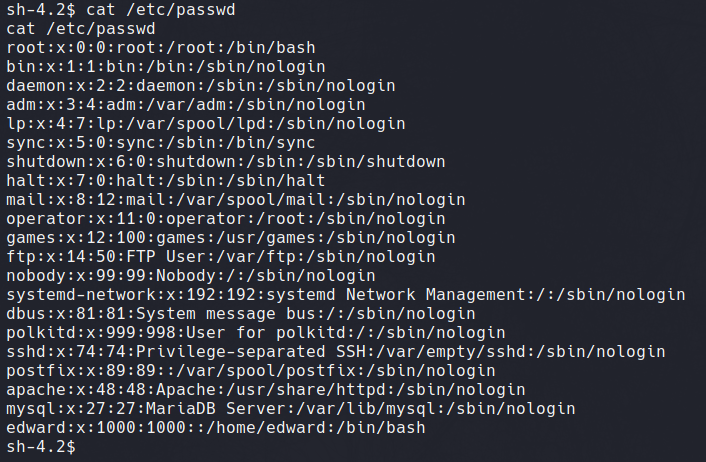
Task: Click the mail user line
Action: 236,199
